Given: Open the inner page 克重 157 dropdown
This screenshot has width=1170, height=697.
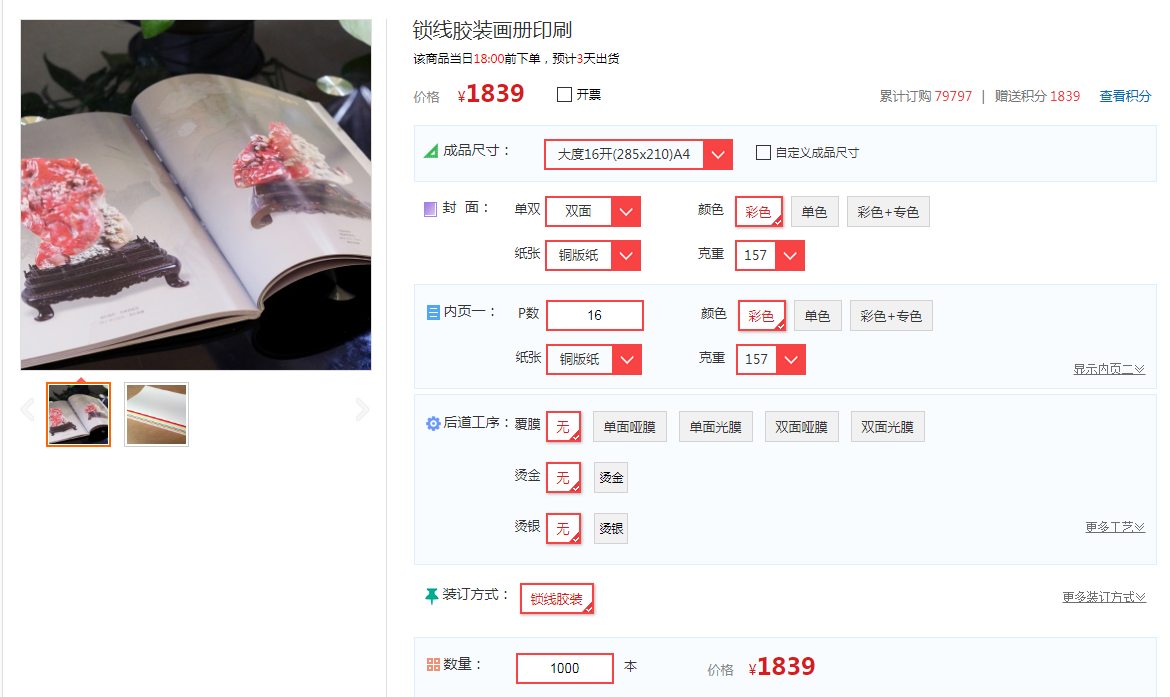Looking at the screenshot, I should pos(771,359).
